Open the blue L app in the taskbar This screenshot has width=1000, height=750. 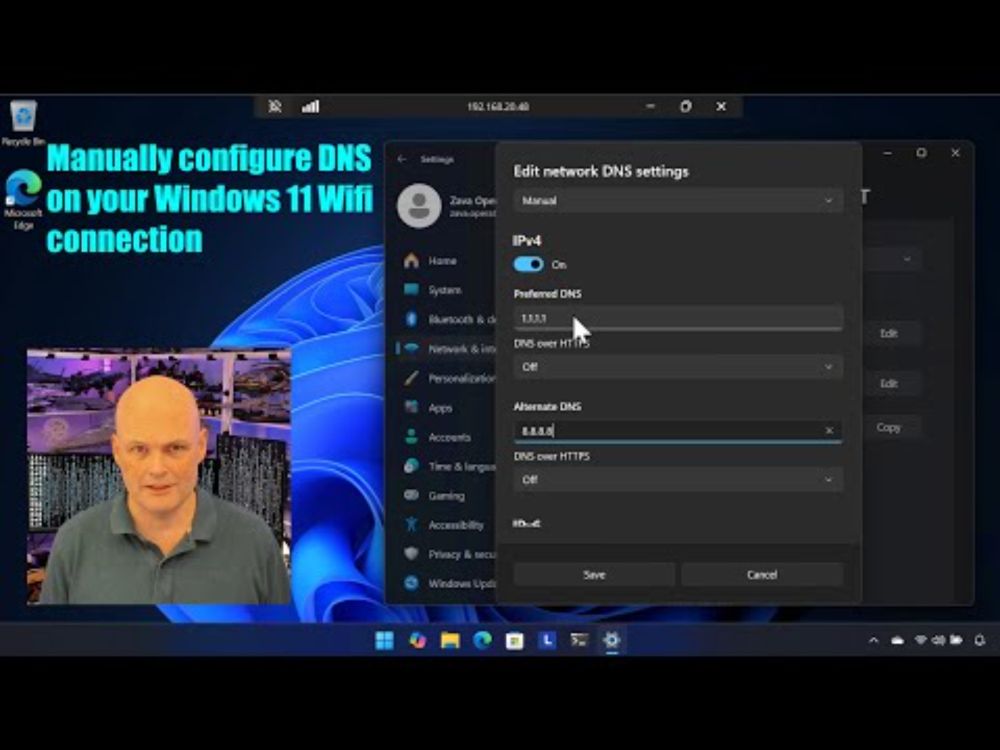click(x=547, y=640)
